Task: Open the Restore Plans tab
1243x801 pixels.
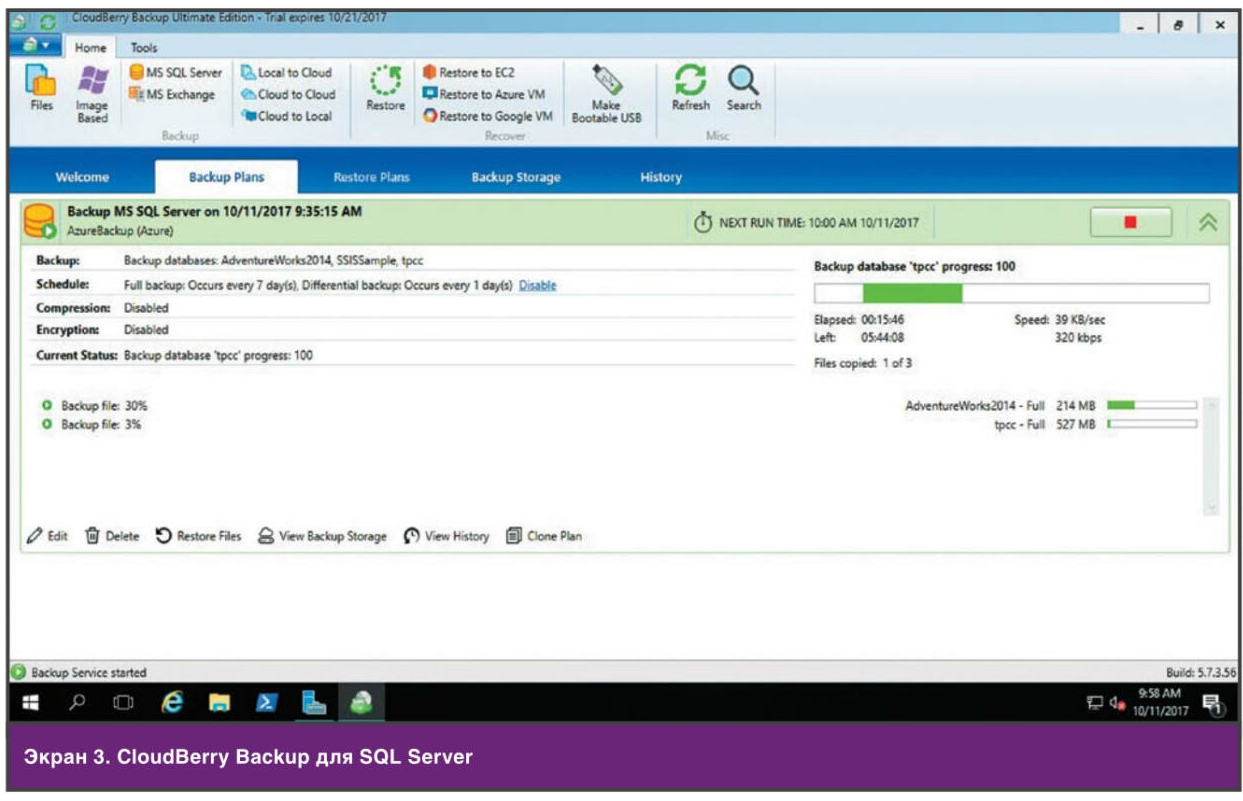Action: pos(371,177)
